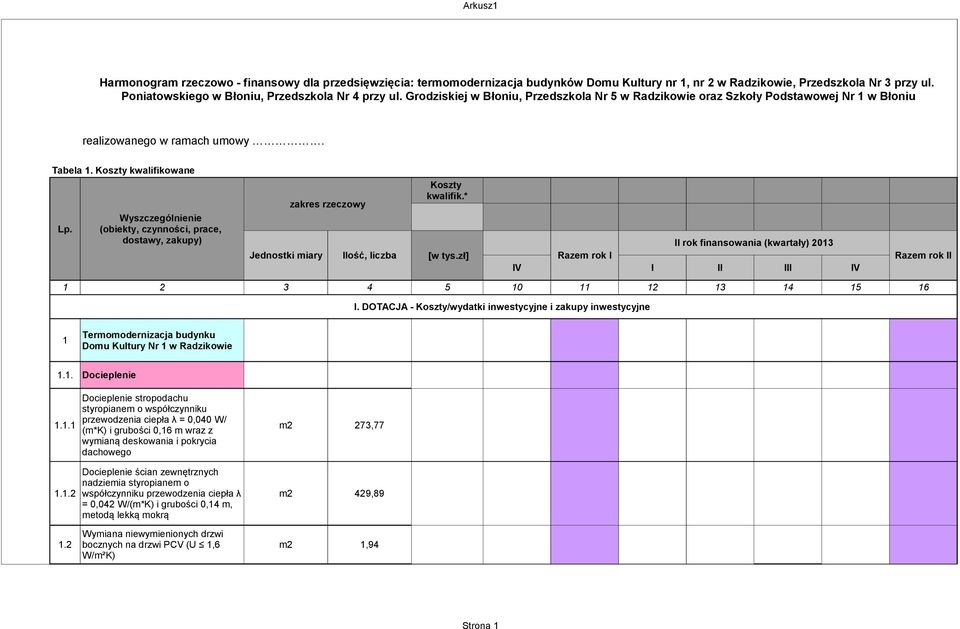Click the 'Wymiana niewymienionych drzwi bocznych' cell
Image resolution: width=960 pixels, height=629 pixels.
(x=162, y=544)
